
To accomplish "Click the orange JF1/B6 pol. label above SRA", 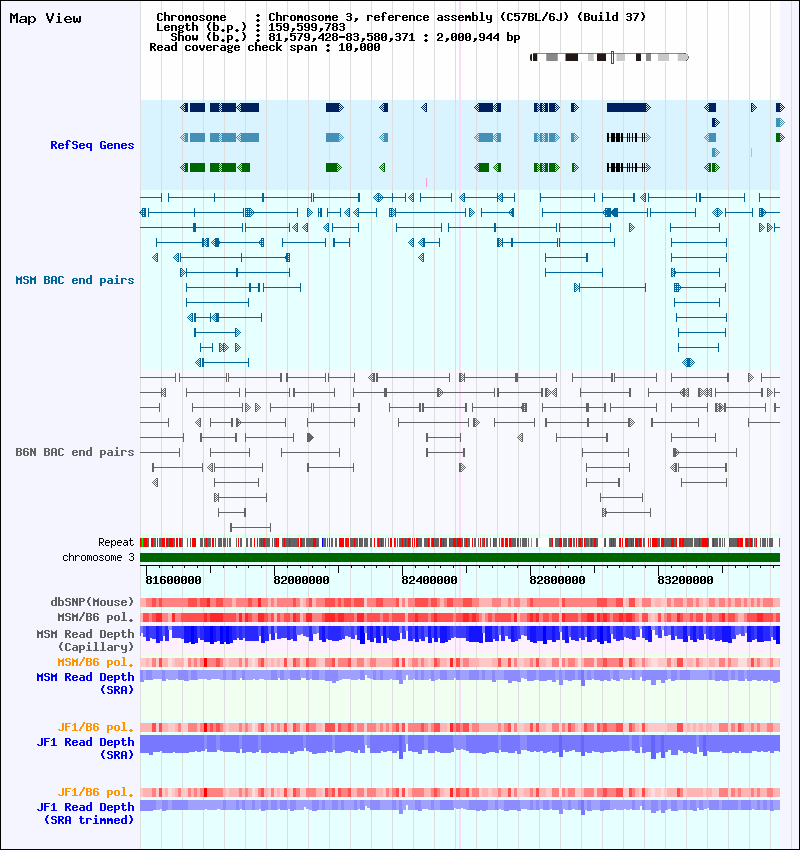I will [x=95, y=727].
